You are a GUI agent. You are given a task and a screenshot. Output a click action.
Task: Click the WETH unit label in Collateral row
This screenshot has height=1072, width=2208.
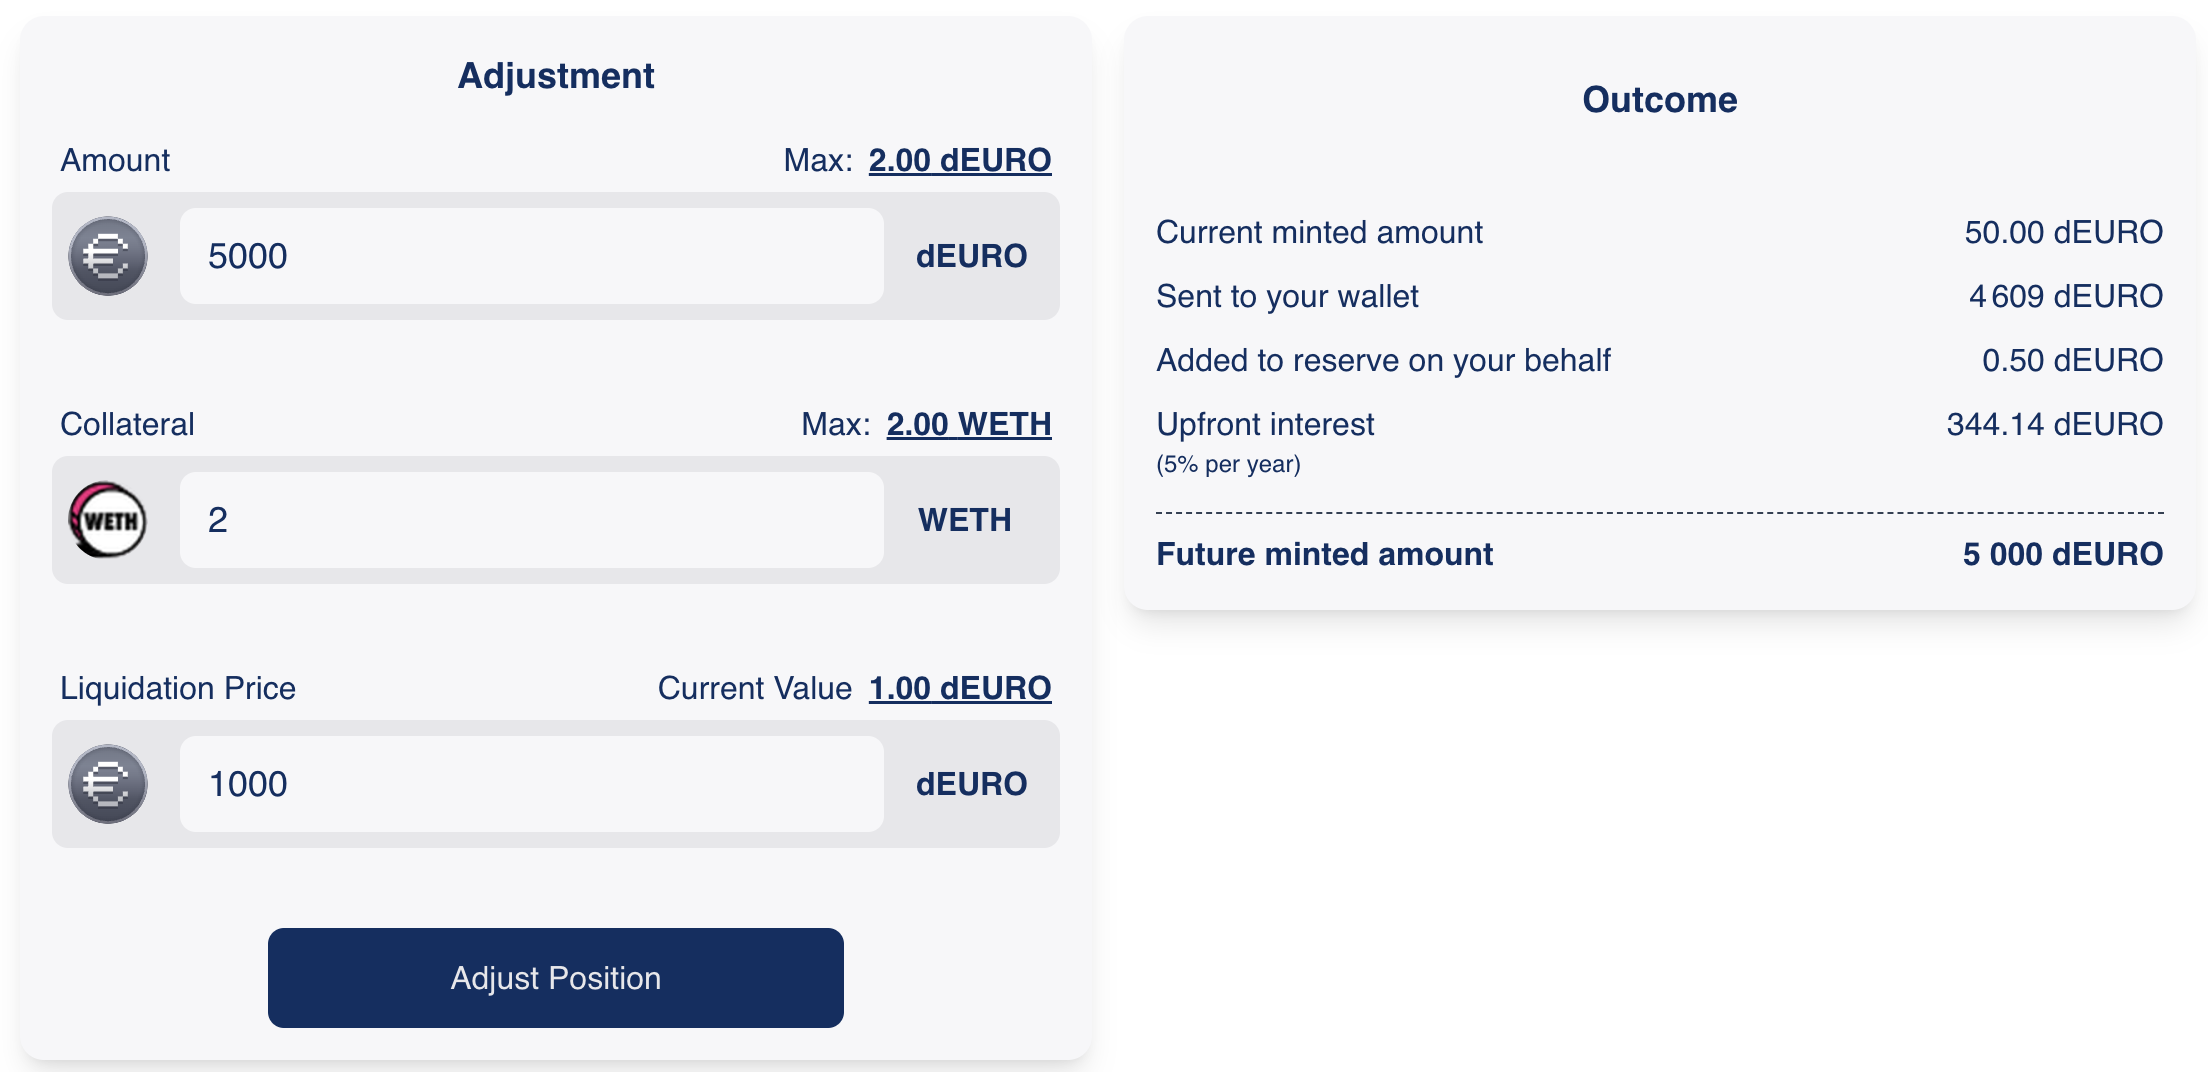[965, 520]
